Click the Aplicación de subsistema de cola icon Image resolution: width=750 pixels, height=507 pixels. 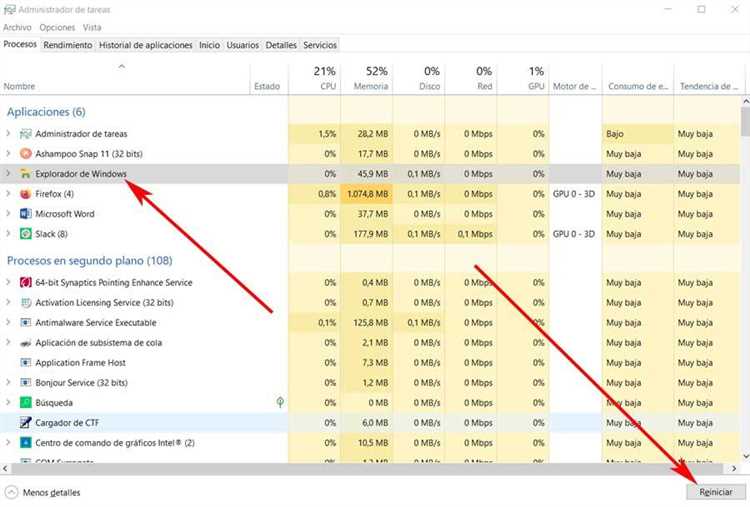click(25, 343)
